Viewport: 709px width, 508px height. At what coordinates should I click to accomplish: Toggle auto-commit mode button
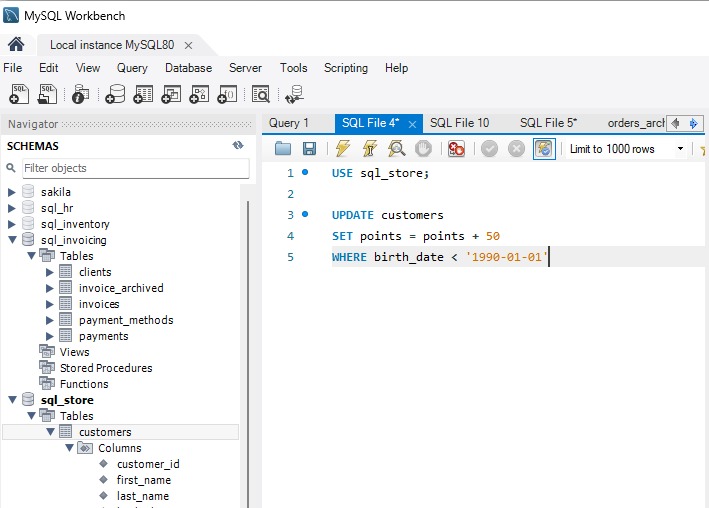(543, 149)
